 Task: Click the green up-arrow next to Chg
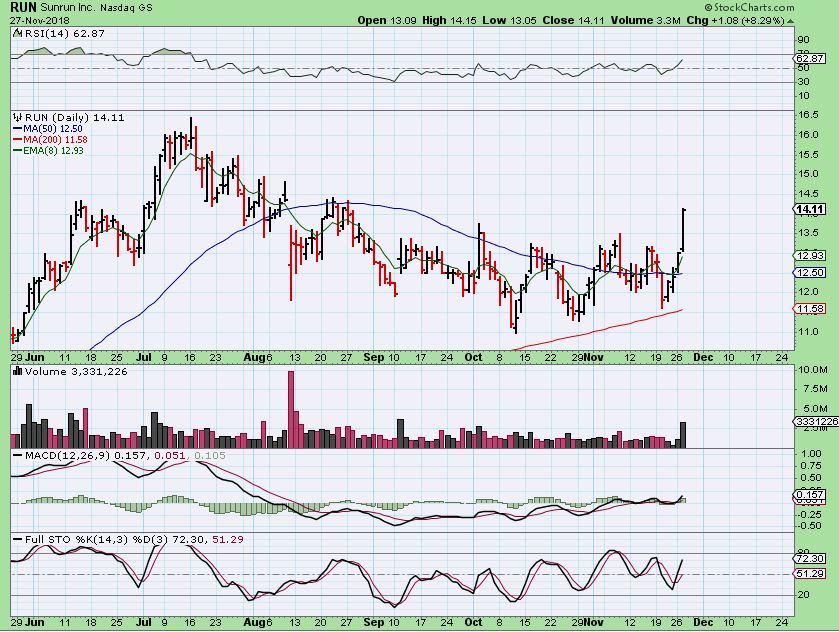tap(791, 21)
